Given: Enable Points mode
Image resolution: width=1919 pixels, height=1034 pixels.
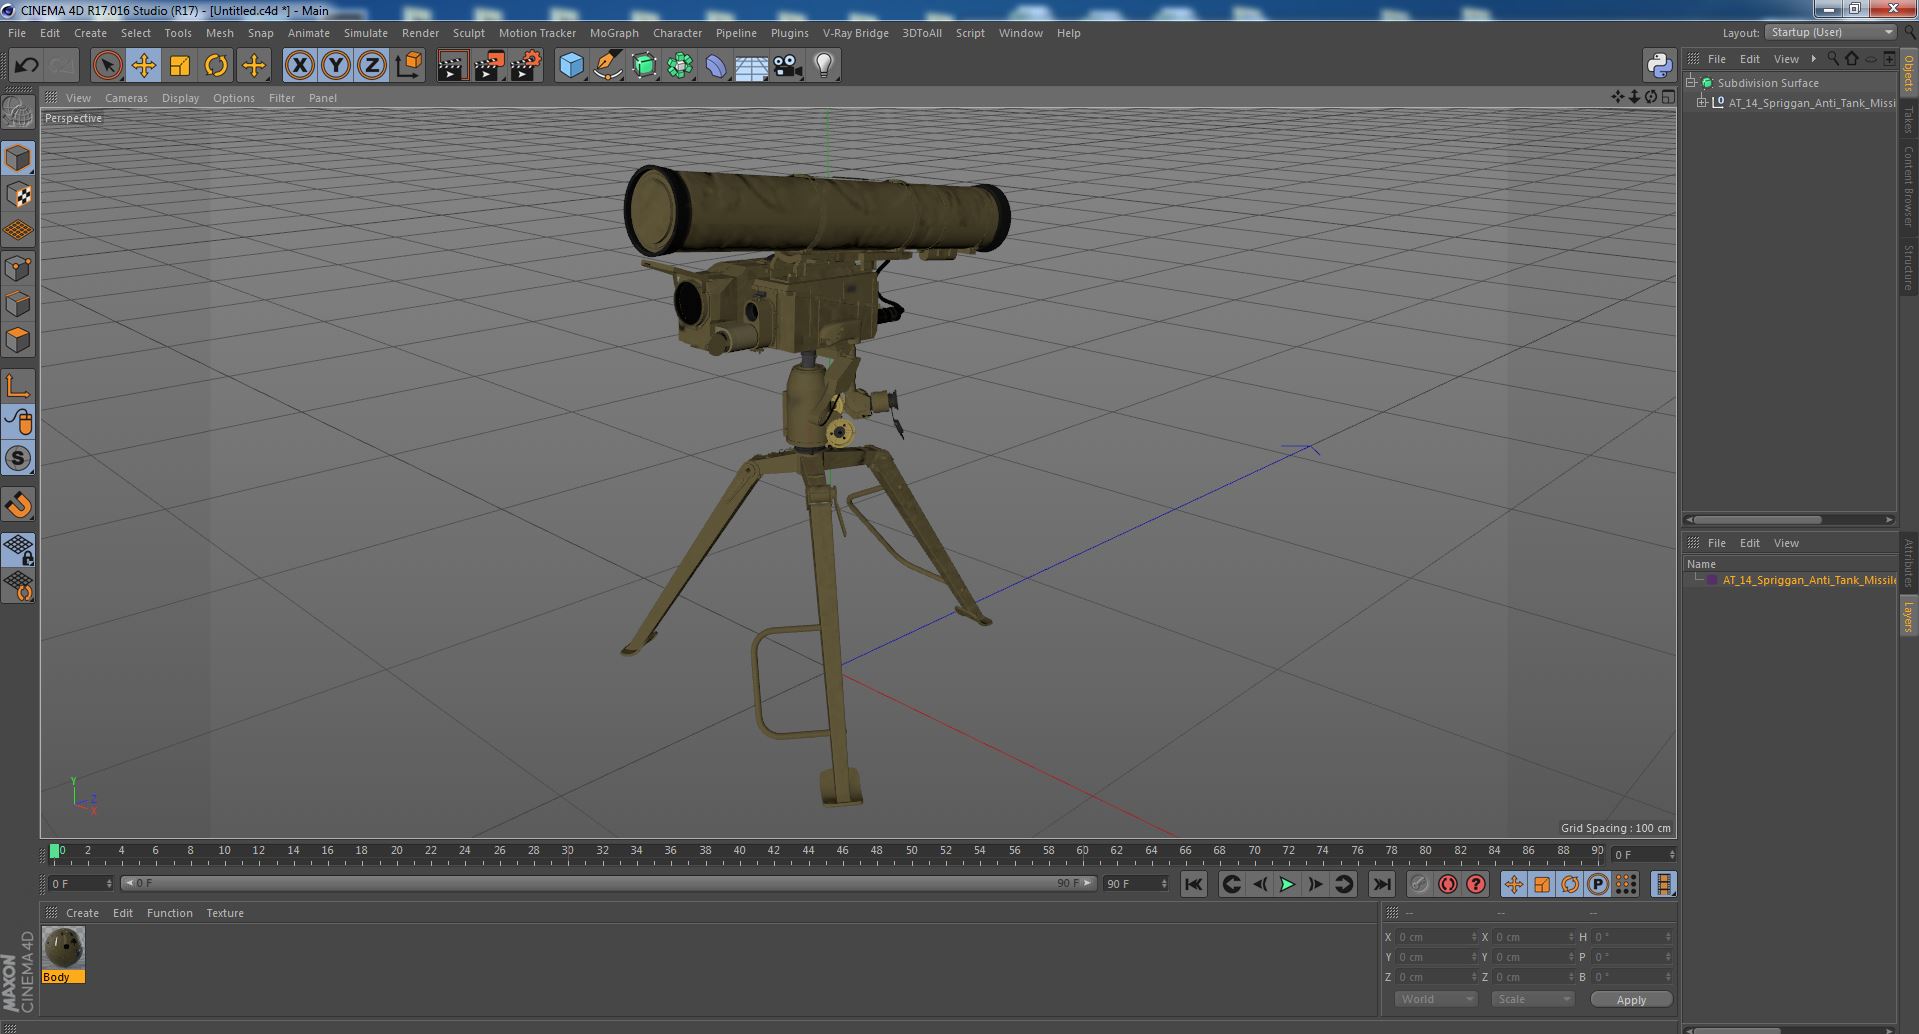Looking at the screenshot, I should [18, 268].
